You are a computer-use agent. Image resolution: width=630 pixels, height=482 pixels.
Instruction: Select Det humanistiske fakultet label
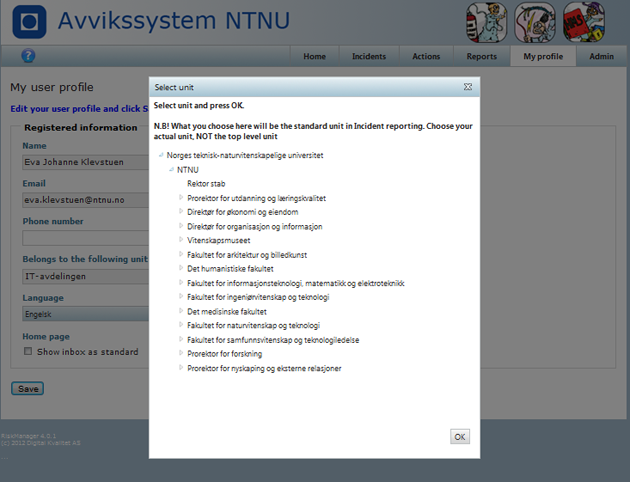tap(230, 269)
